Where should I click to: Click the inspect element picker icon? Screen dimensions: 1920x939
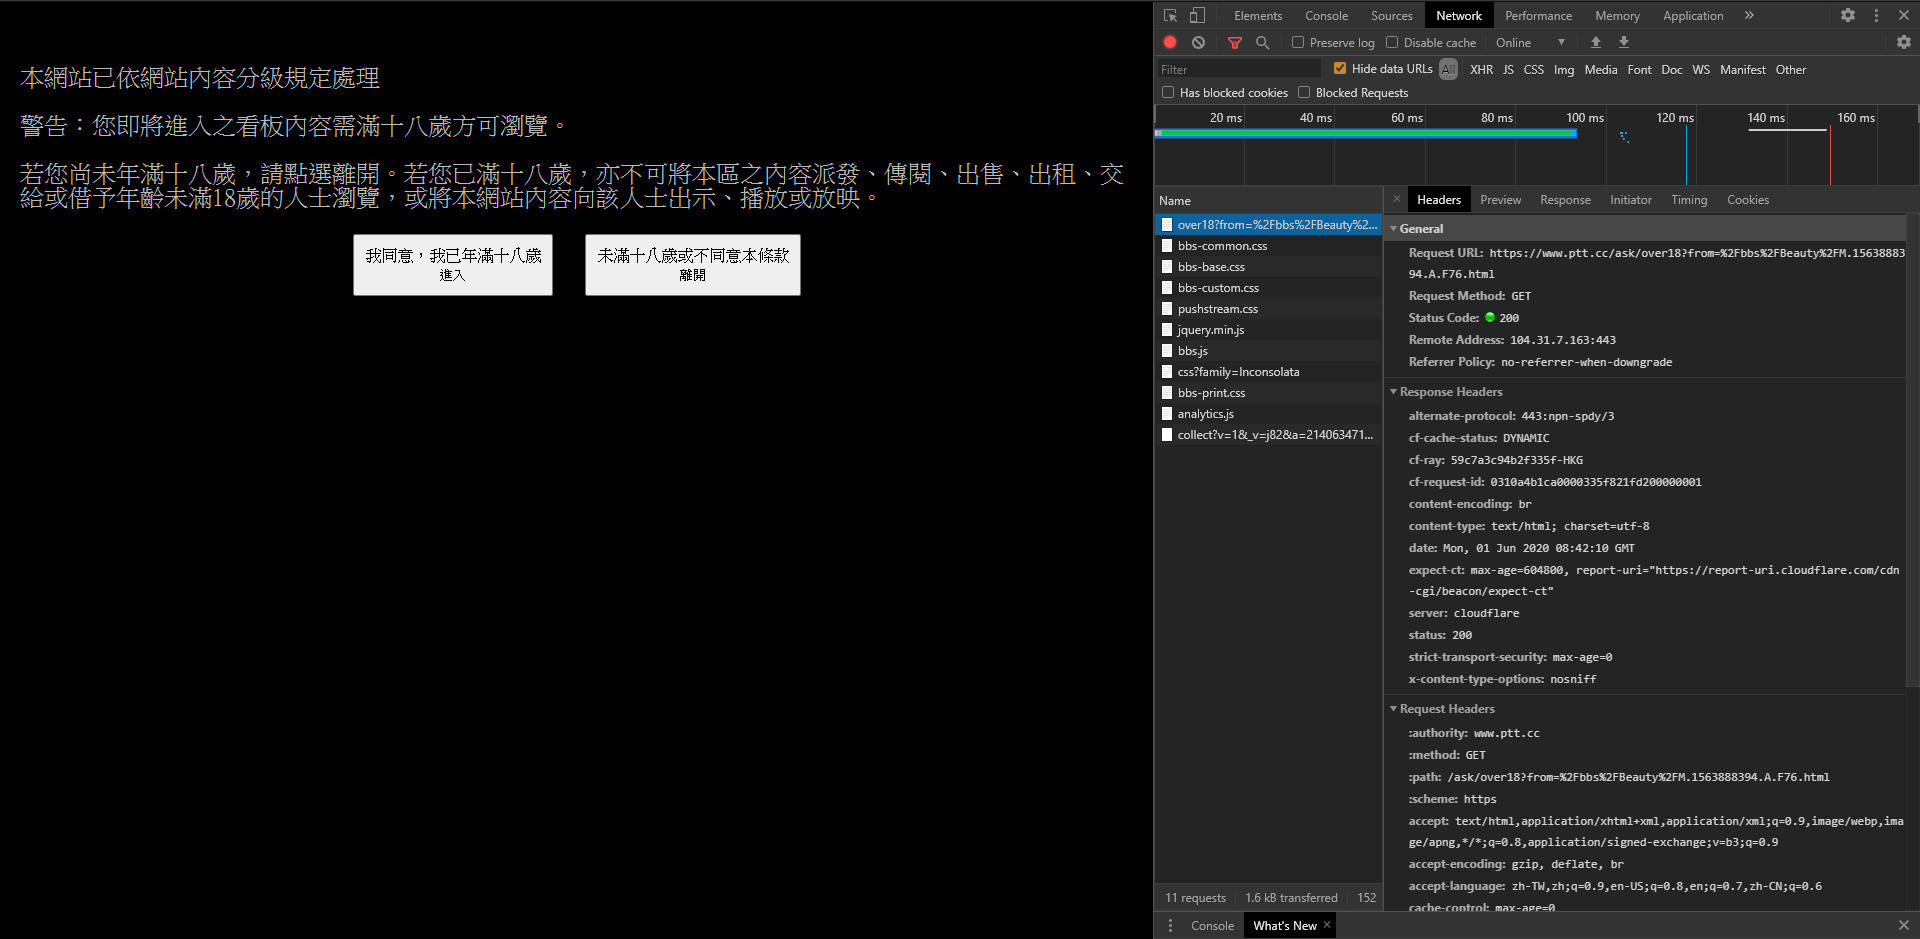pyautogui.click(x=1170, y=15)
